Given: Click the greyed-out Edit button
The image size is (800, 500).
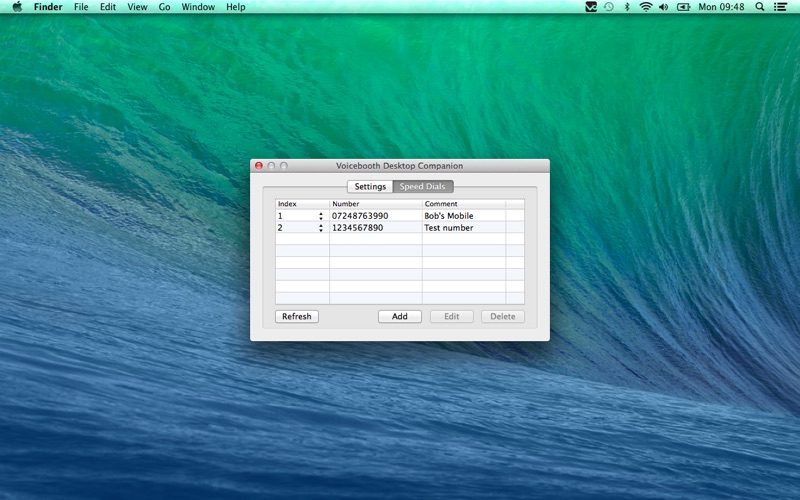Looking at the screenshot, I should 452,316.
